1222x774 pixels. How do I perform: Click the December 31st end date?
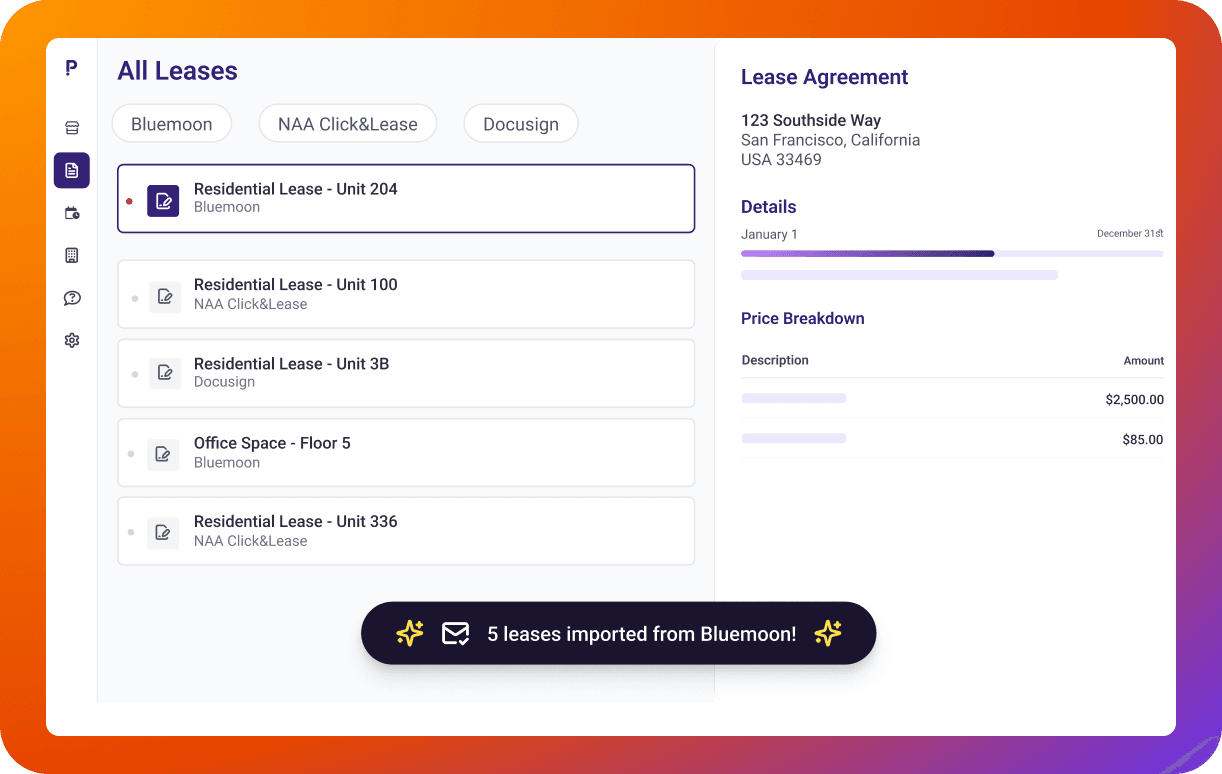click(x=1130, y=234)
